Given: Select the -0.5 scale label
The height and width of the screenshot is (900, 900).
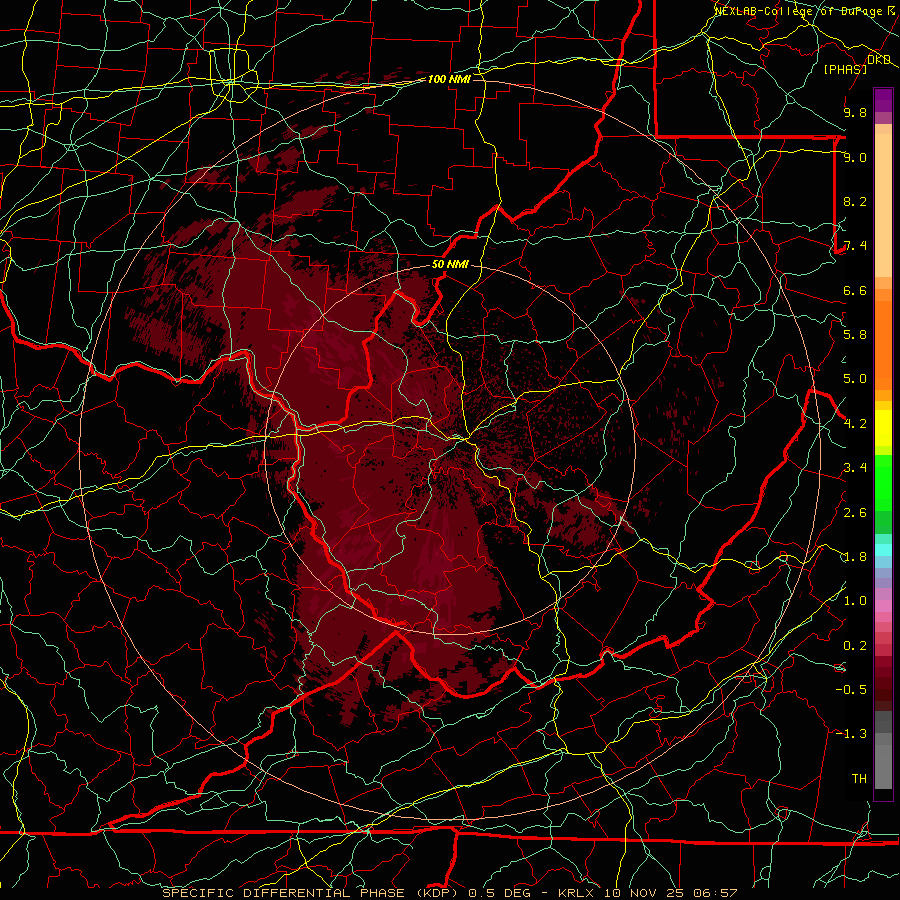Looking at the screenshot, I should 851,690.
